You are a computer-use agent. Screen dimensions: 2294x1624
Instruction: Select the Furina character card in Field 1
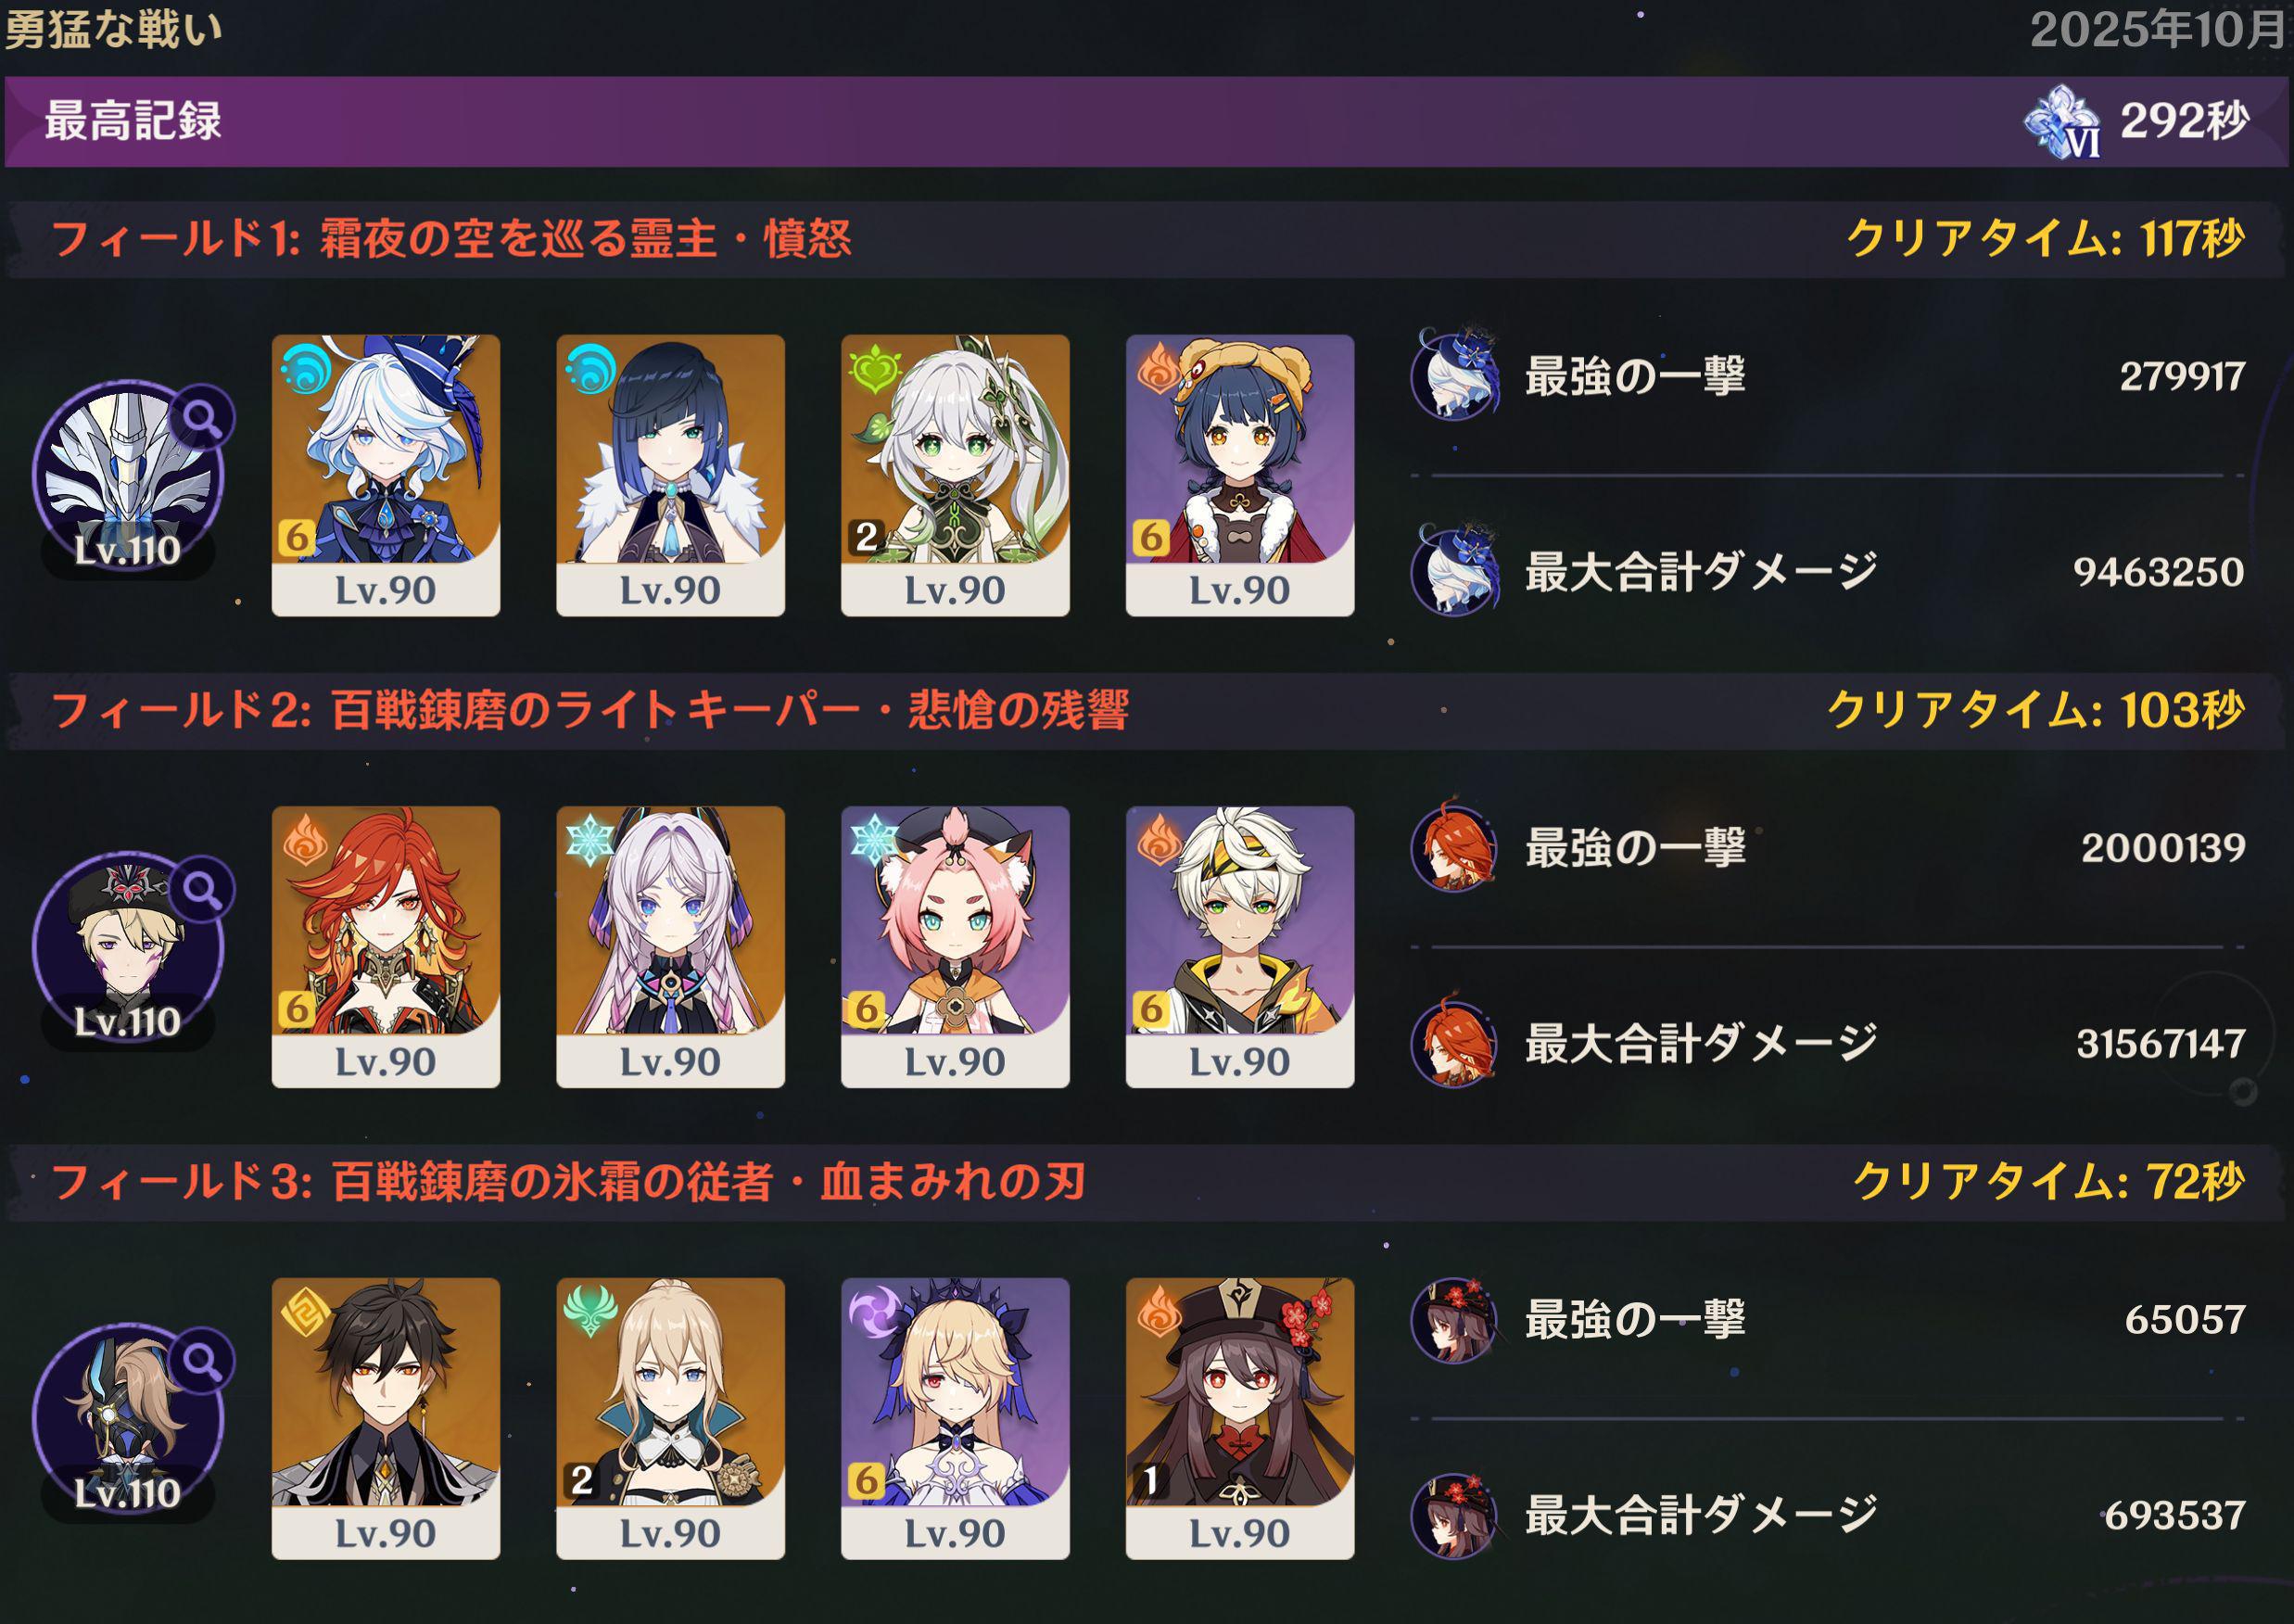[386, 475]
